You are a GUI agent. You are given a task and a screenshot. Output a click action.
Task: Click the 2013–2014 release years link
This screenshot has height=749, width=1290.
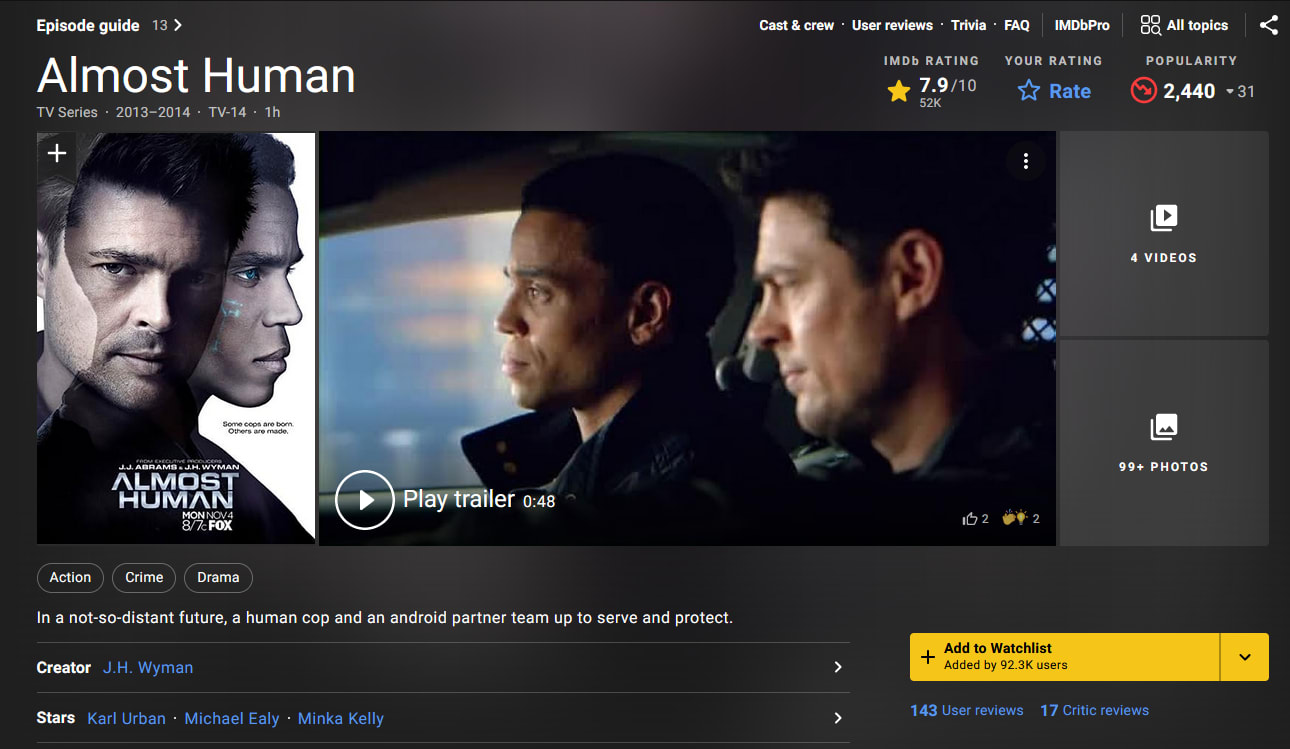click(153, 112)
